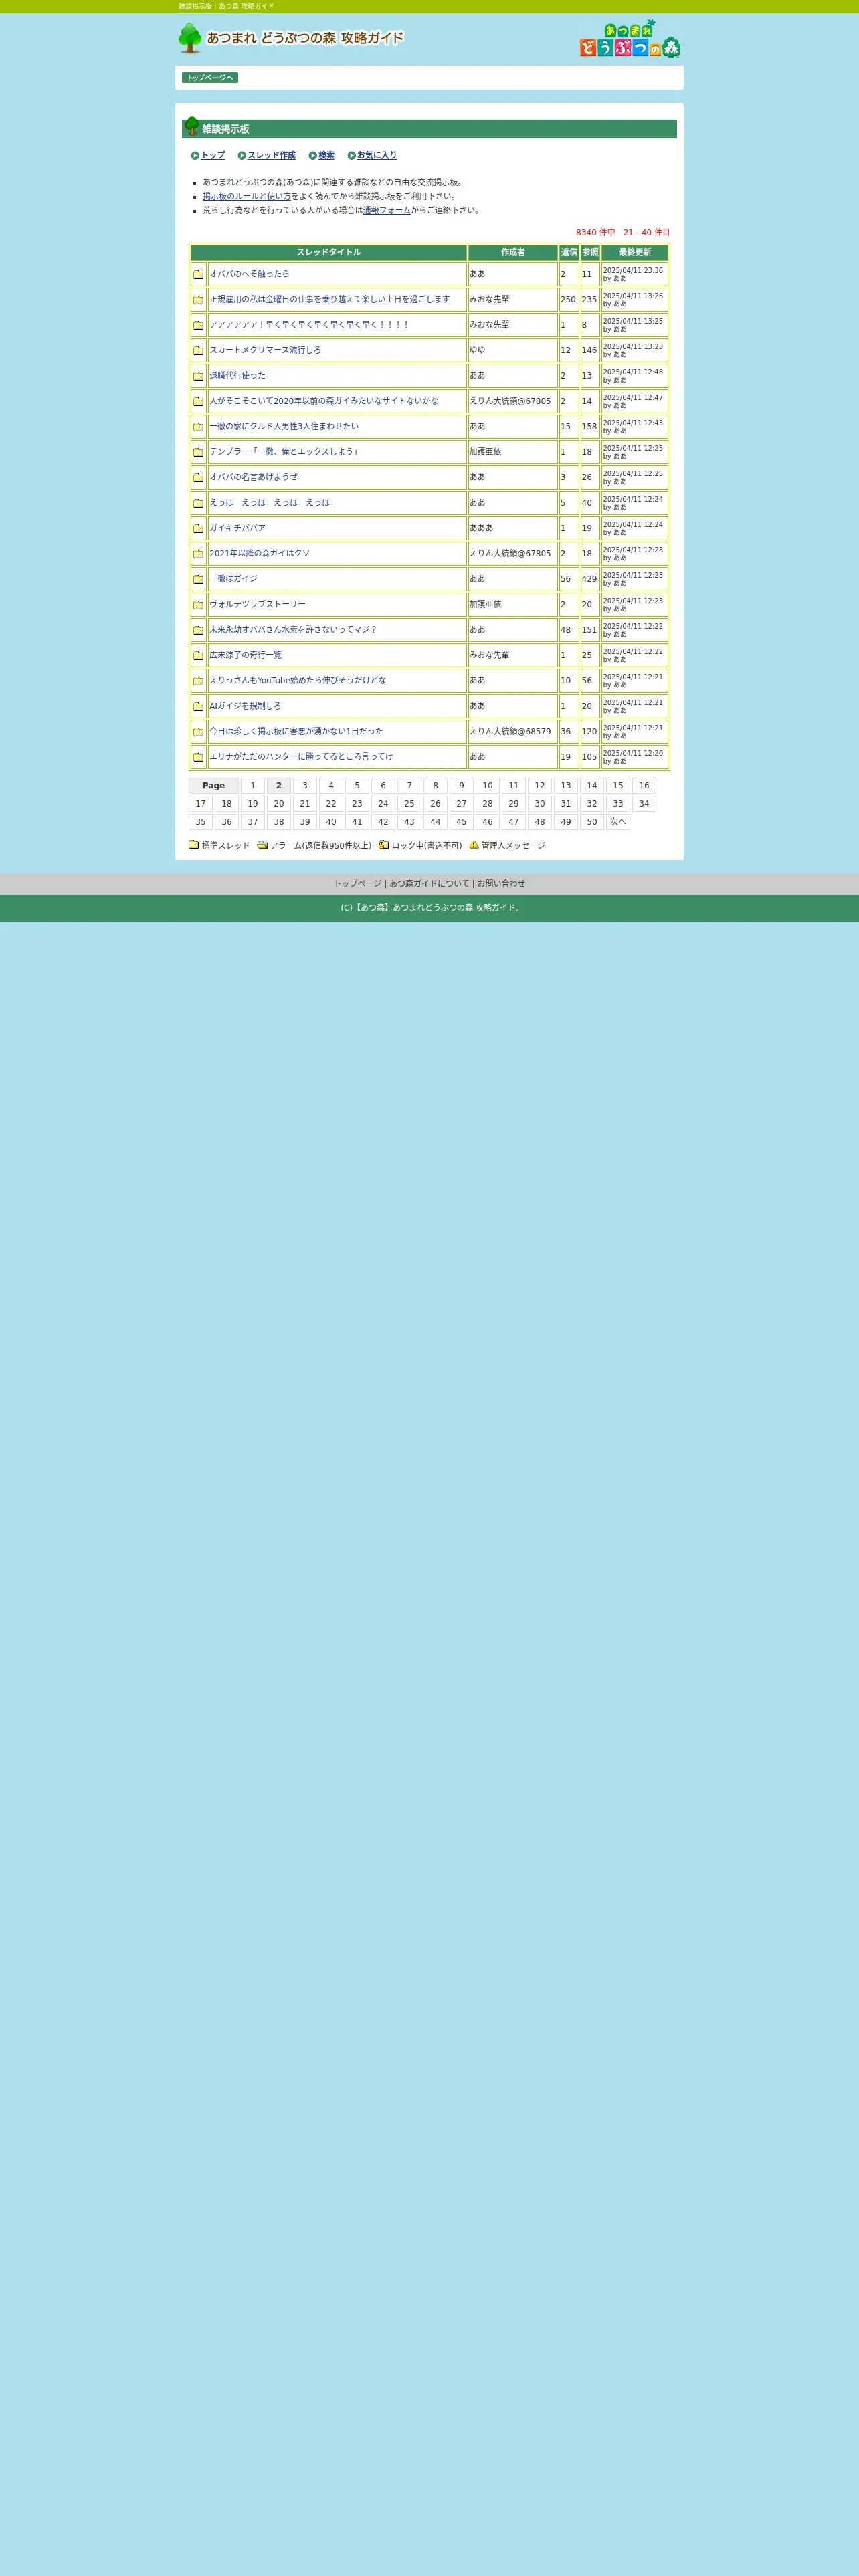Click the ロック中(書込不可) legend entry
Viewport: 859px width, 2576px height.
(420, 846)
